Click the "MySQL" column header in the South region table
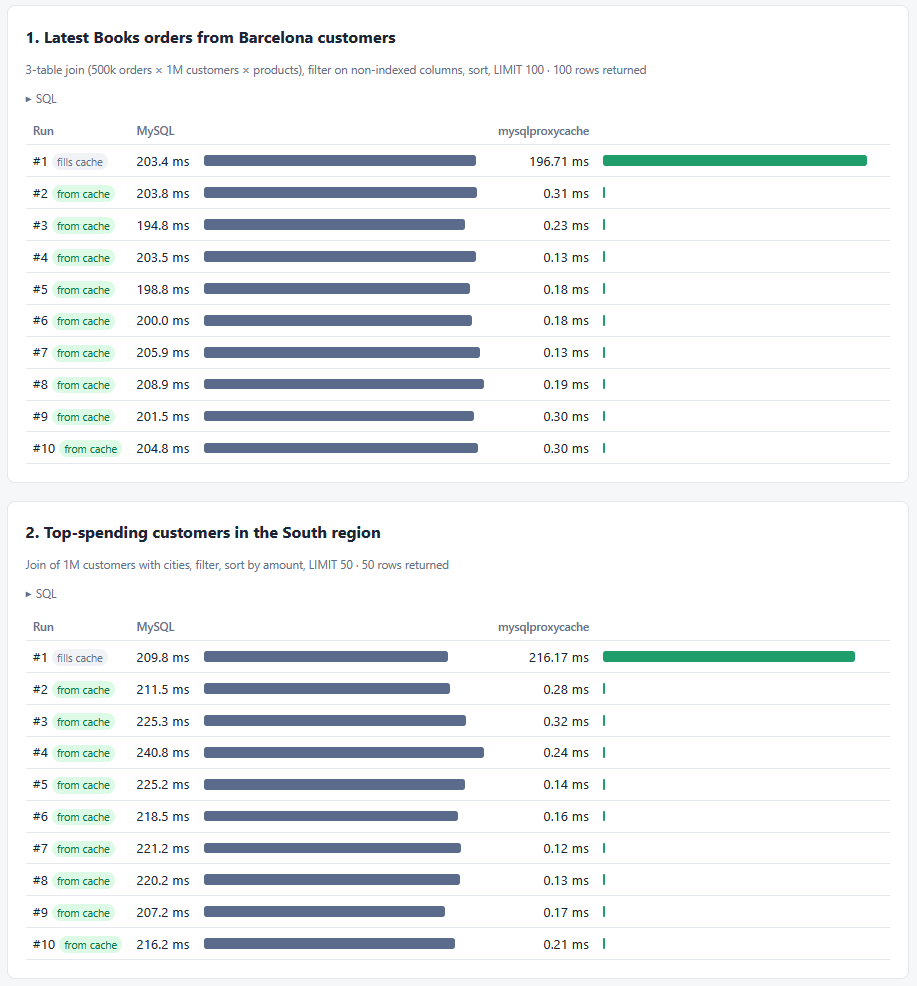Image resolution: width=917 pixels, height=986 pixels. coord(155,627)
